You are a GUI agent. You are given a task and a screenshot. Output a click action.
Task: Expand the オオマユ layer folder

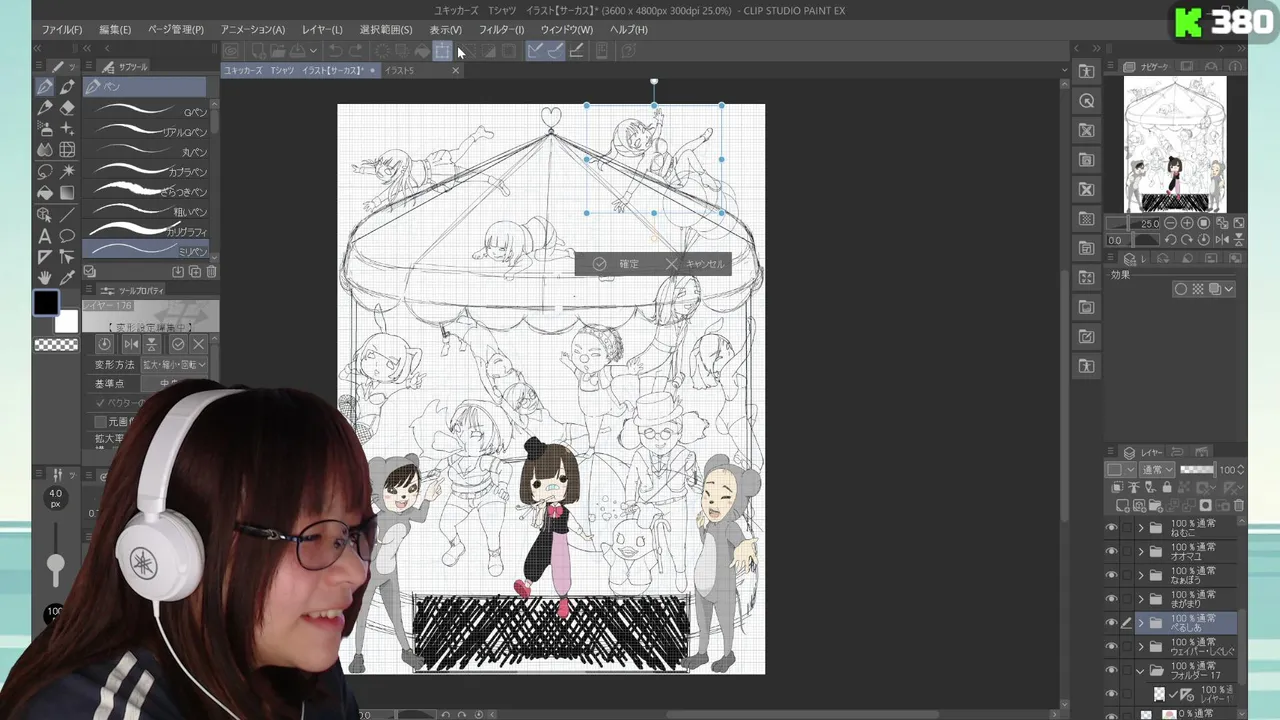pos(1141,551)
